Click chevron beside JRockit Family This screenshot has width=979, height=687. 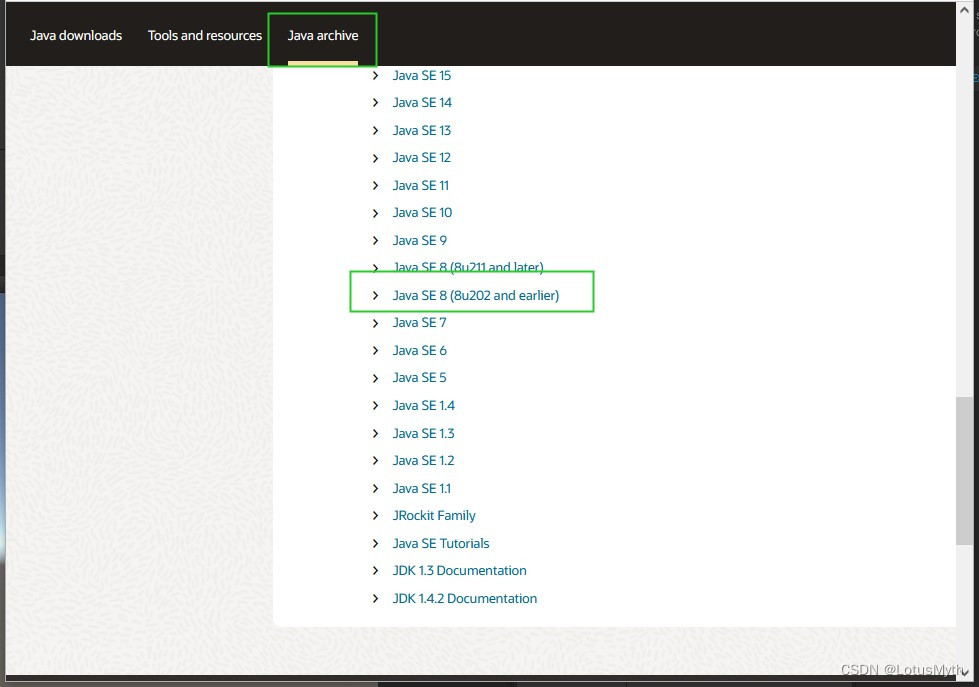tap(375, 515)
